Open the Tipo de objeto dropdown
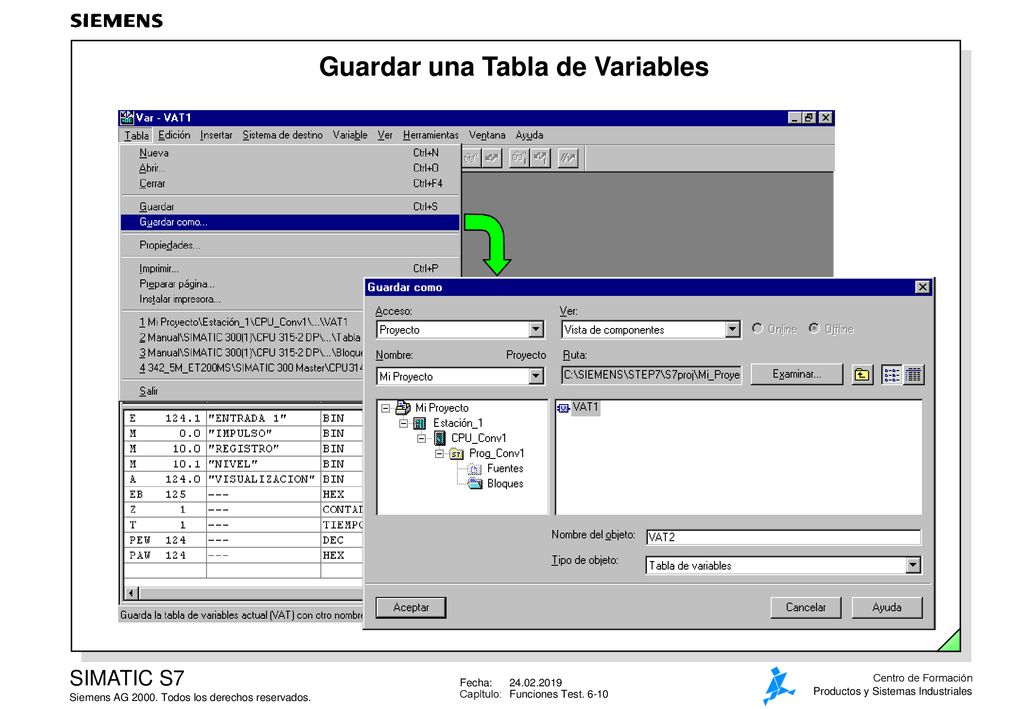1024x709 pixels. pyautogui.click(x=913, y=565)
